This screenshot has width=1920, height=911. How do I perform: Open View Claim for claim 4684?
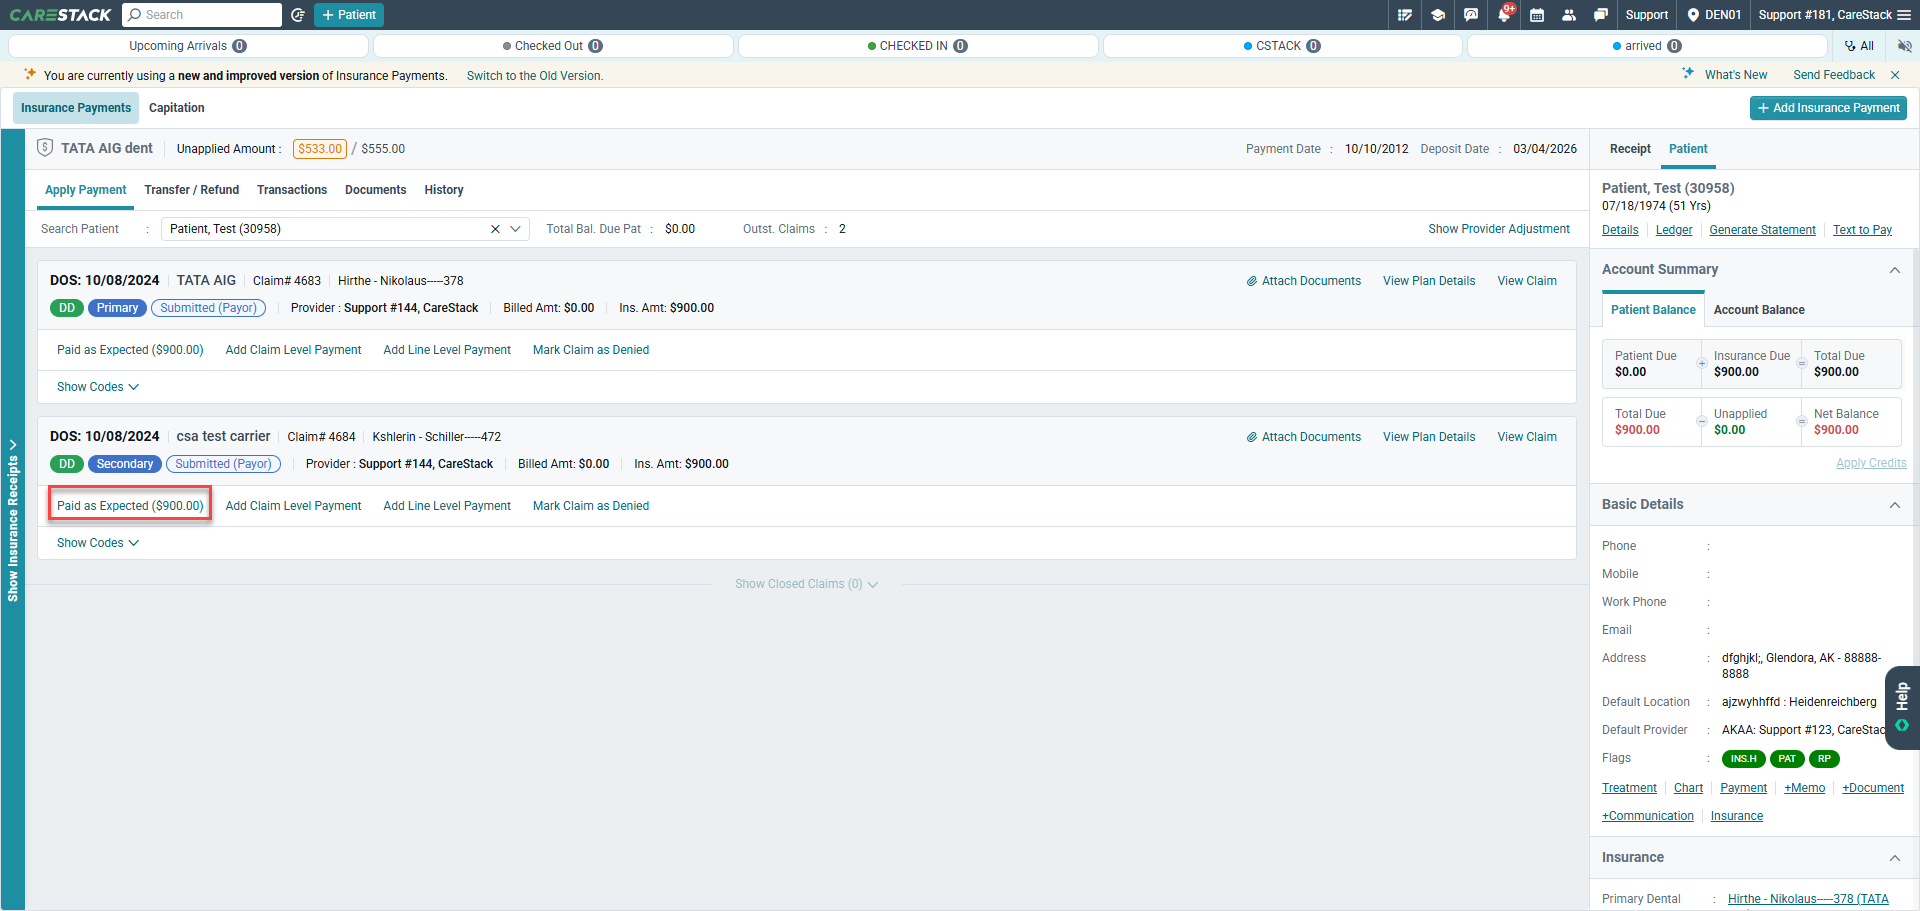pyautogui.click(x=1527, y=437)
